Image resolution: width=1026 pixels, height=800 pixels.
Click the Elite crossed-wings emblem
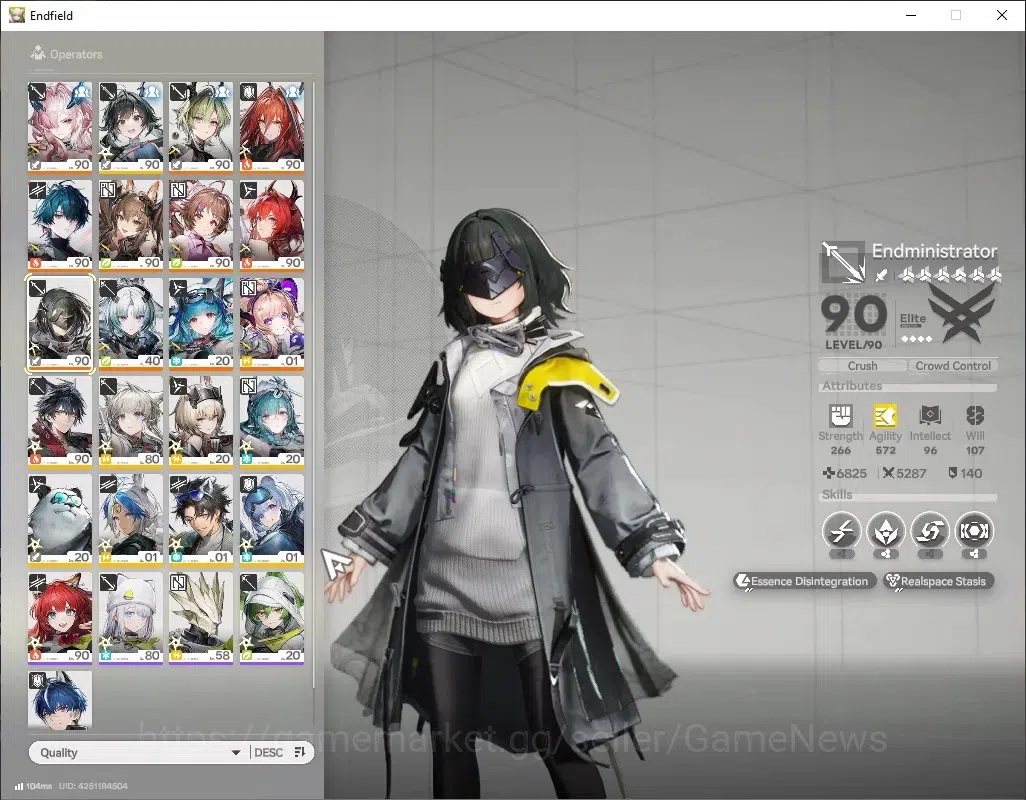[961, 314]
